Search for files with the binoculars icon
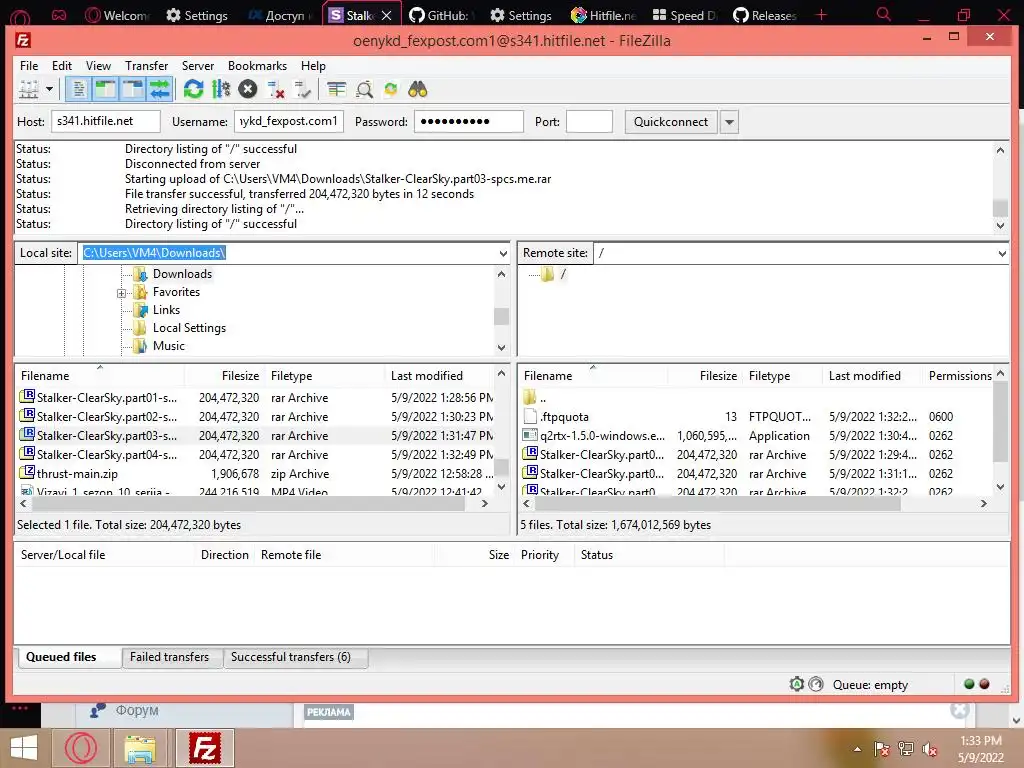Viewport: 1024px width, 768px height. click(418, 89)
